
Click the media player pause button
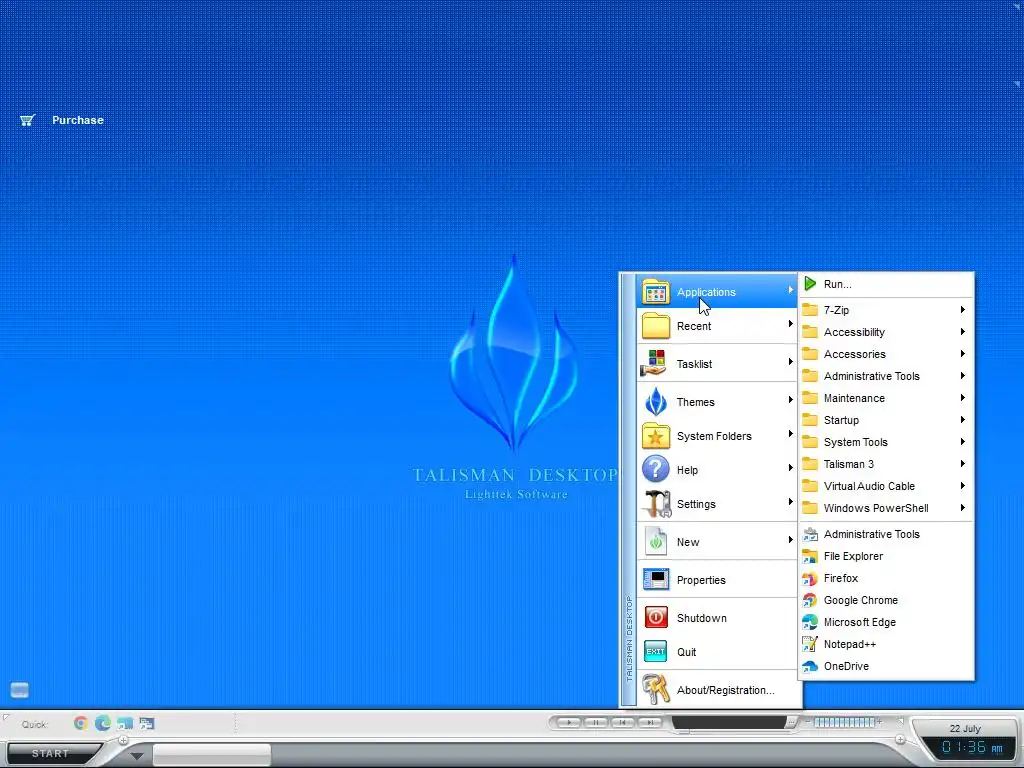596,722
